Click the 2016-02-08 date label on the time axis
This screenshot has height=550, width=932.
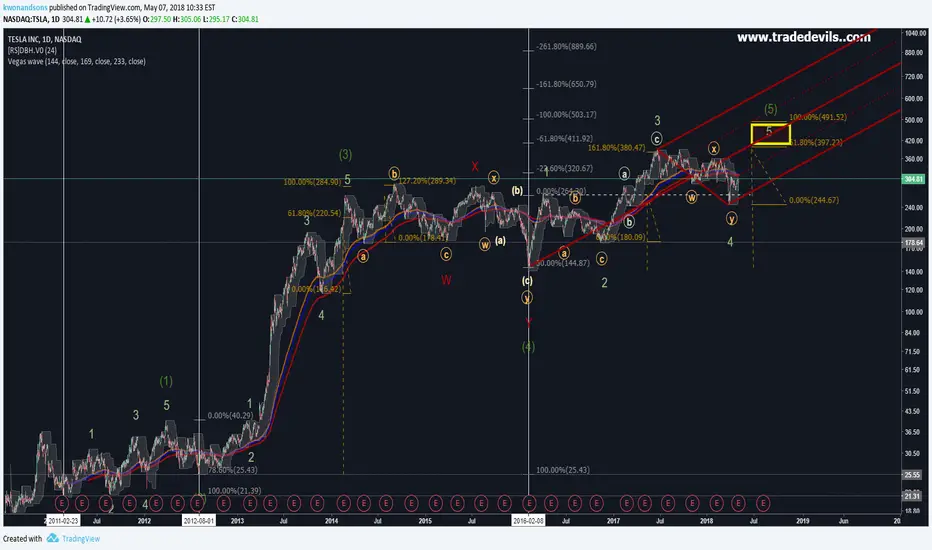coord(528,521)
